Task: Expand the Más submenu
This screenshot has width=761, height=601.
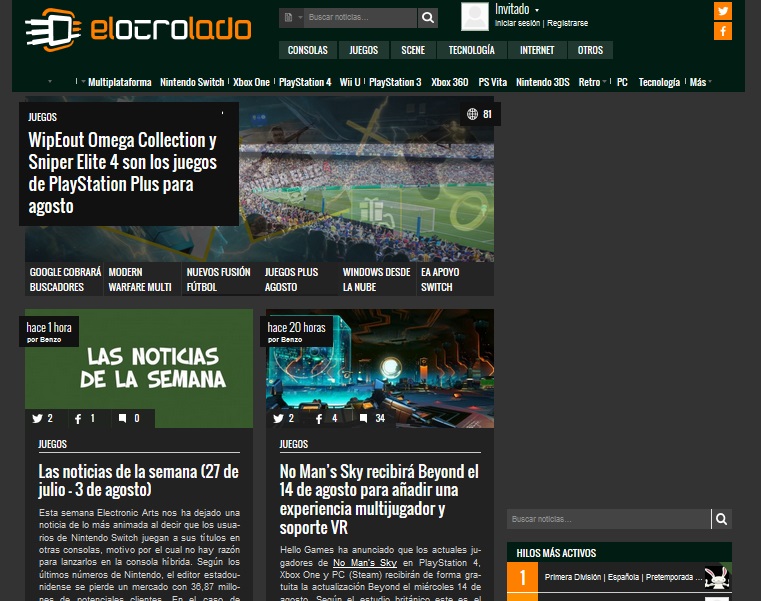Action: pos(710,82)
